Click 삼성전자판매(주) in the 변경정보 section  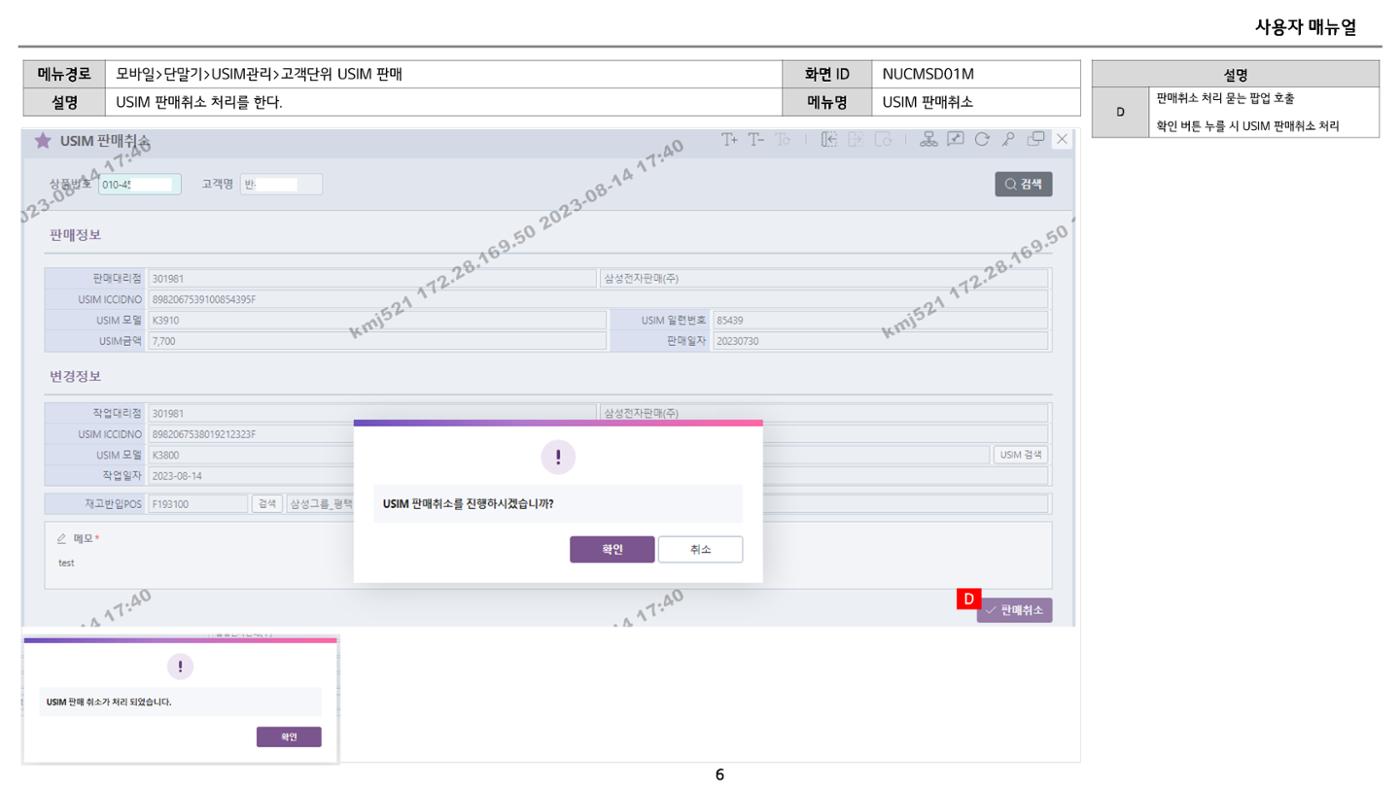(x=641, y=413)
